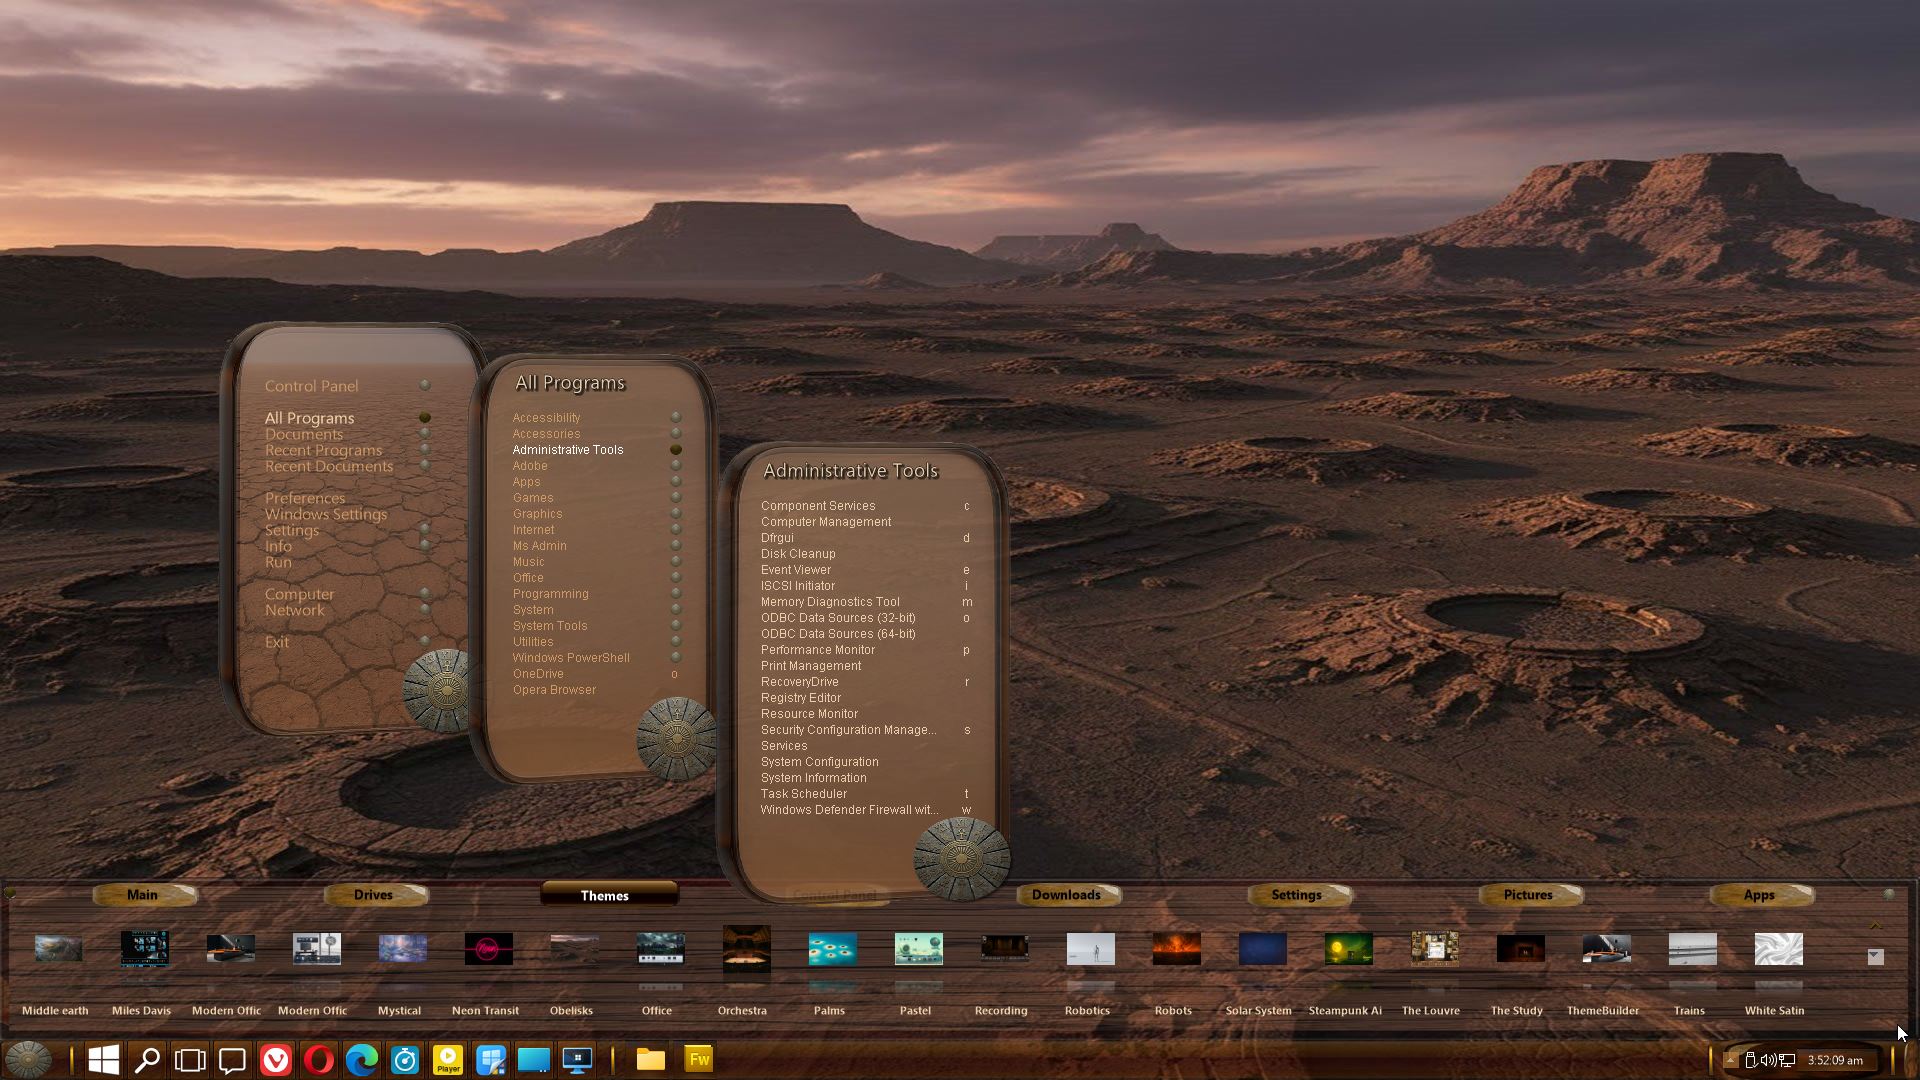This screenshot has width=1920, height=1080.
Task: Launch Opera browser taskbar icon
Action: point(319,1059)
